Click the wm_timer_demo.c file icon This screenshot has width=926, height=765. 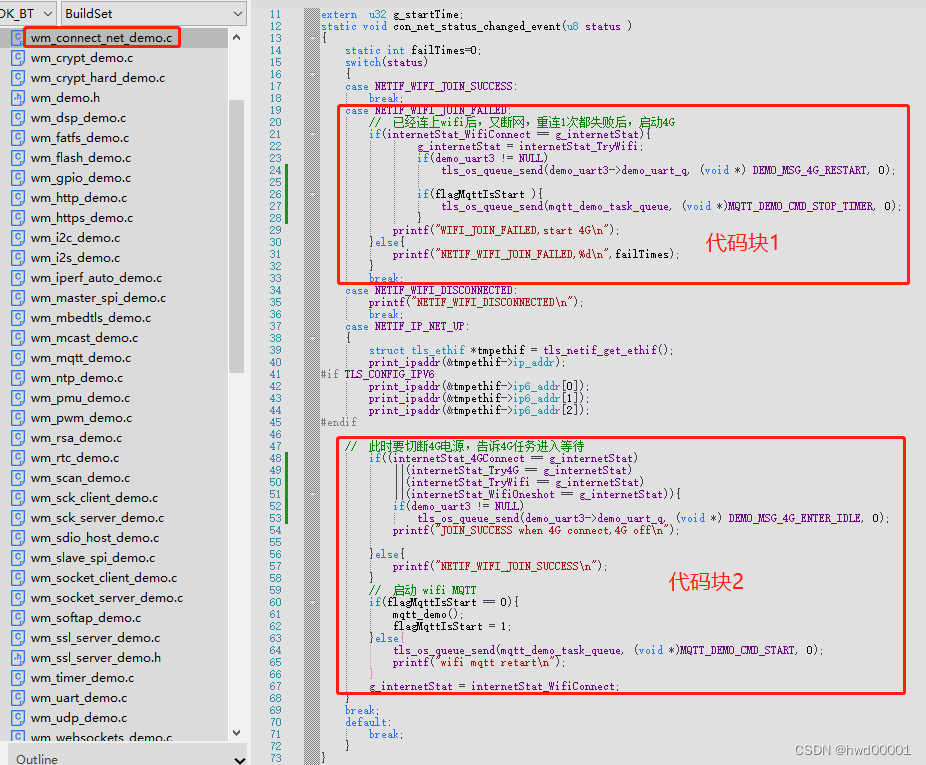pos(18,678)
